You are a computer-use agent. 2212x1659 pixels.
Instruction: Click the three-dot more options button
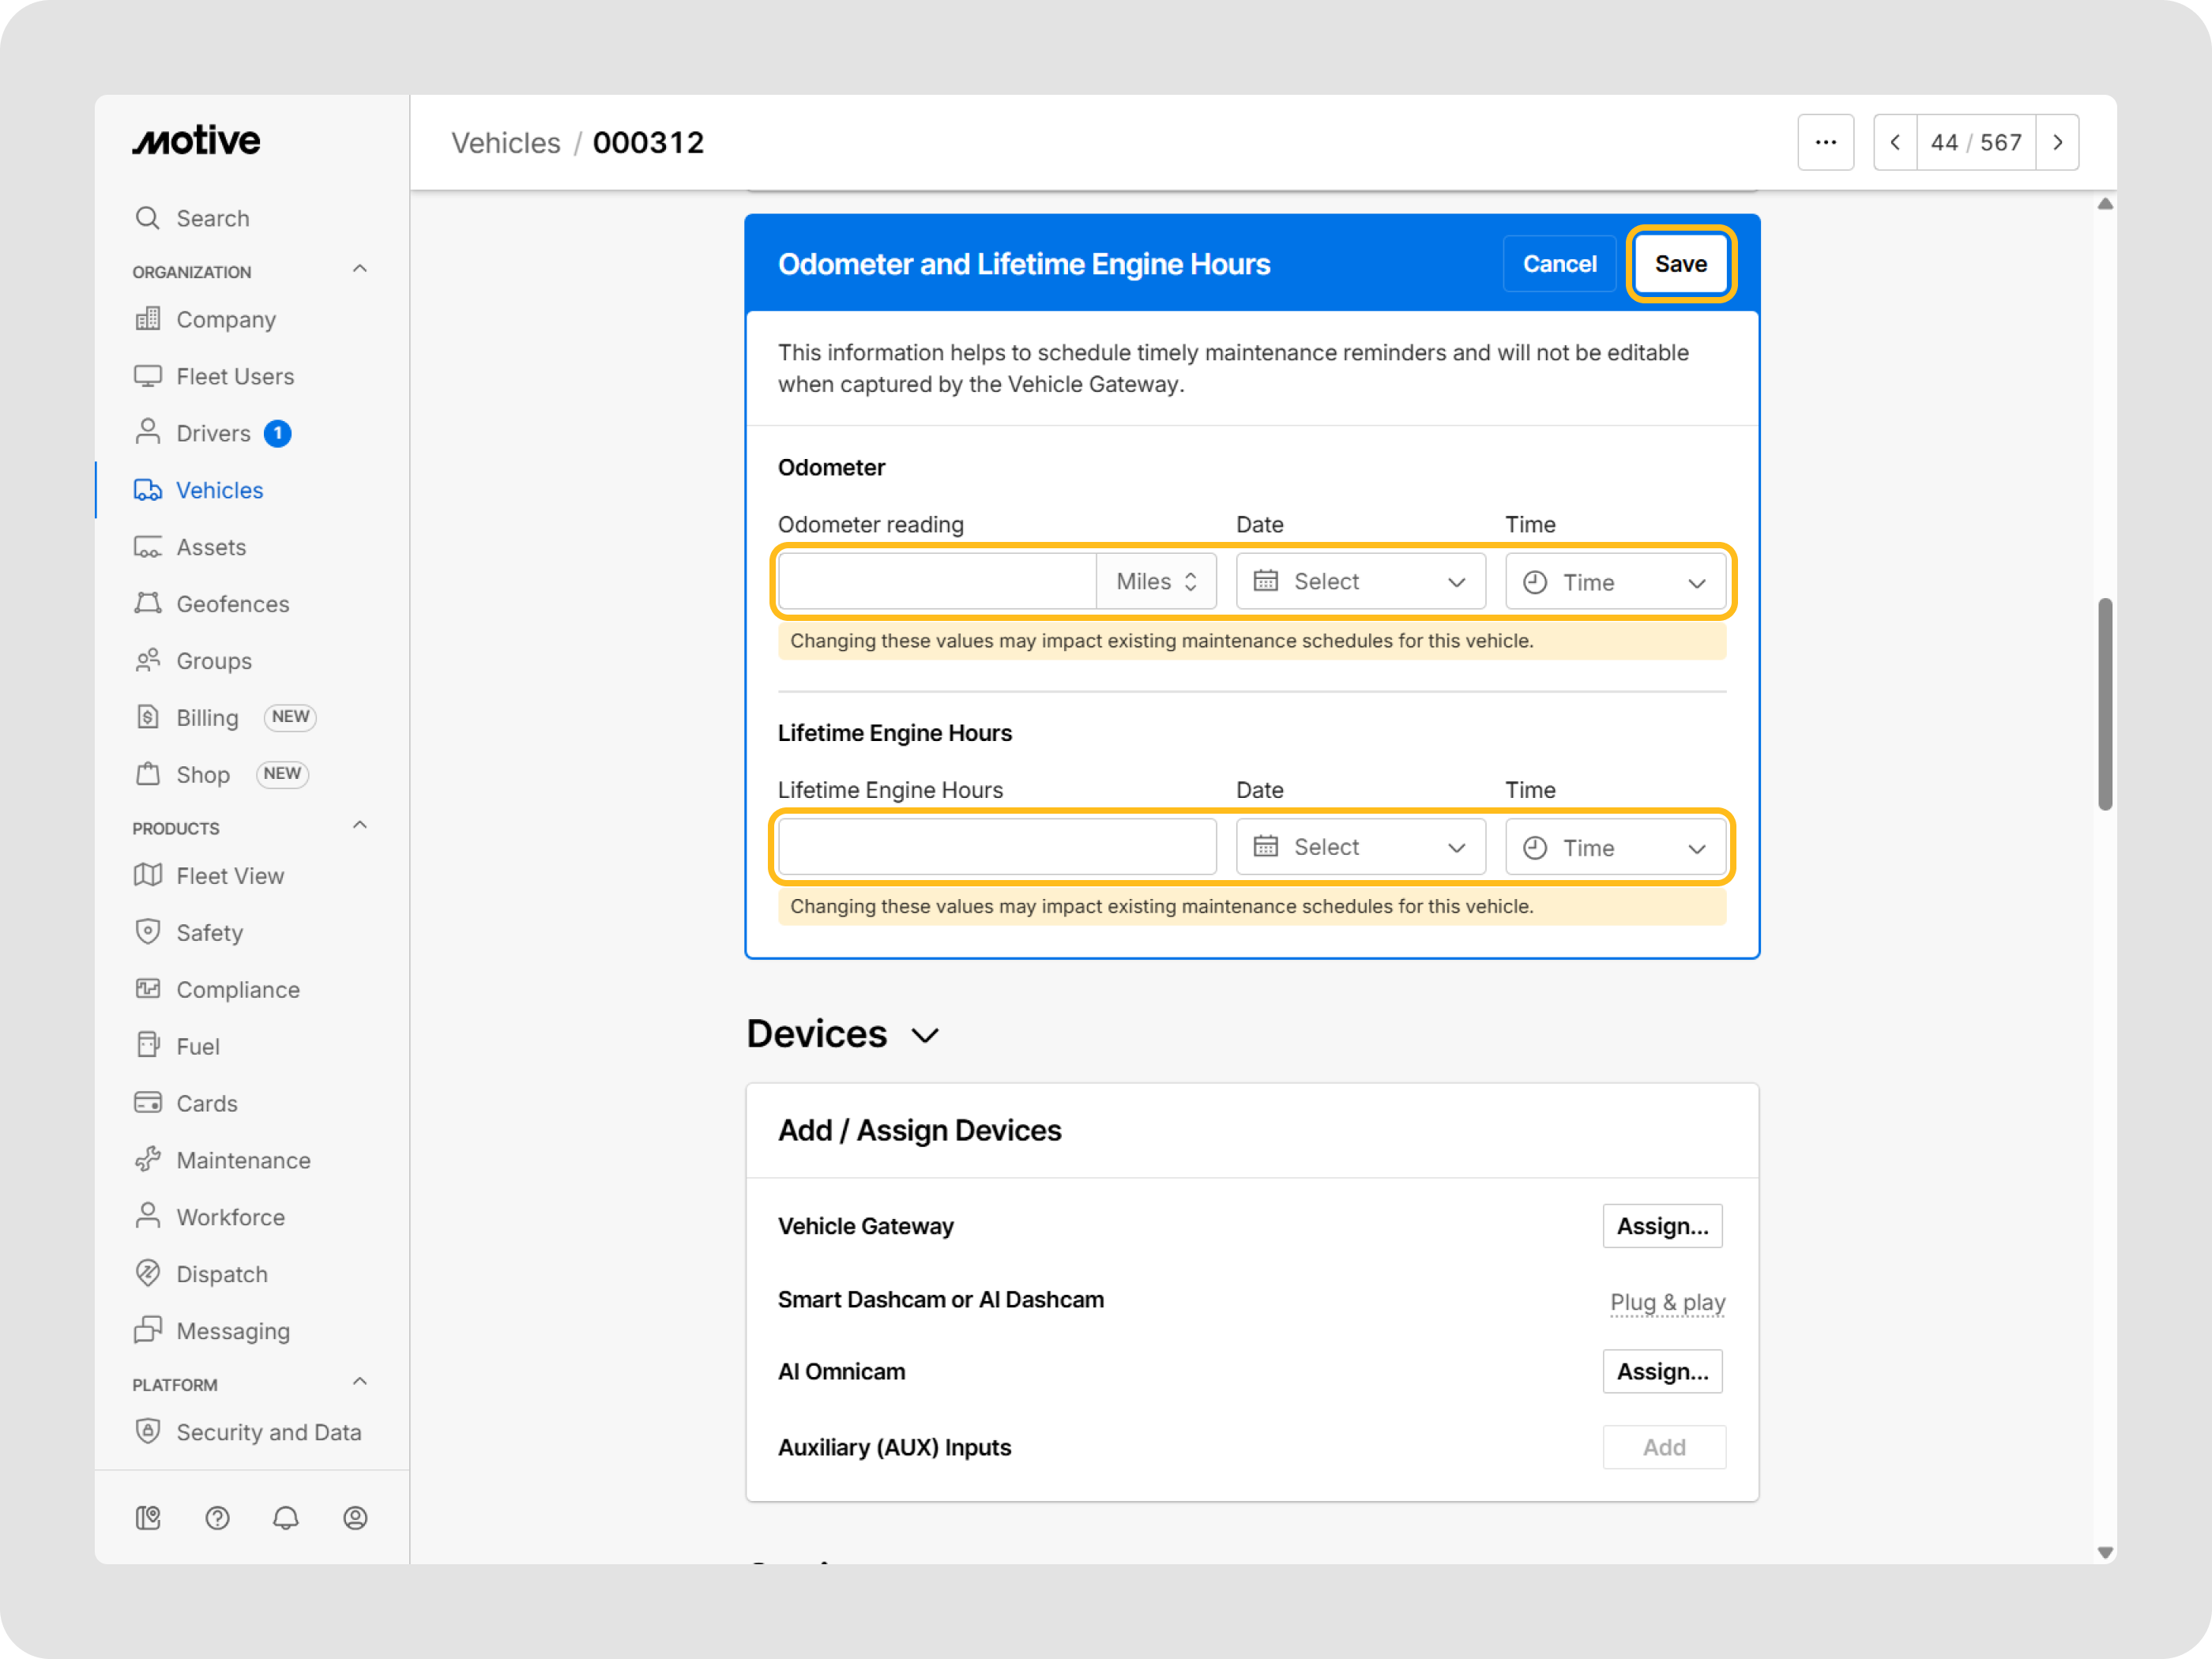1825,143
